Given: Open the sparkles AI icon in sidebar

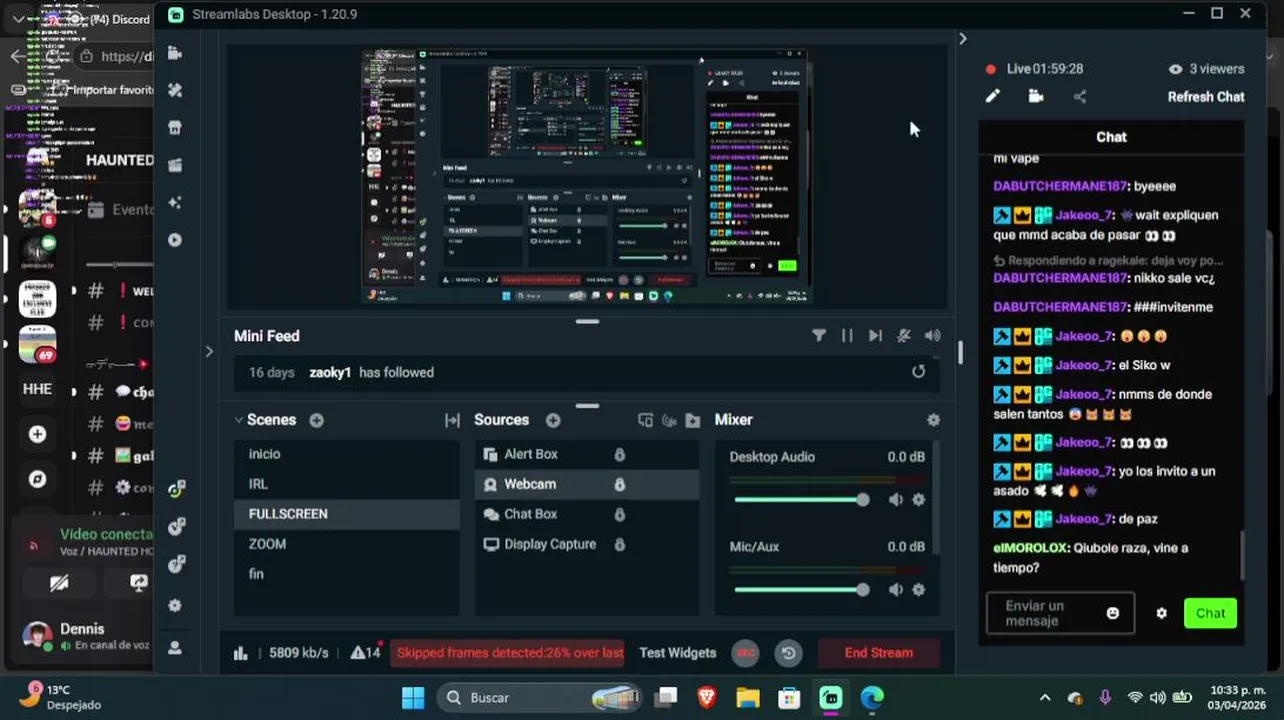Looking at the screenshot, I should (175, 203).
